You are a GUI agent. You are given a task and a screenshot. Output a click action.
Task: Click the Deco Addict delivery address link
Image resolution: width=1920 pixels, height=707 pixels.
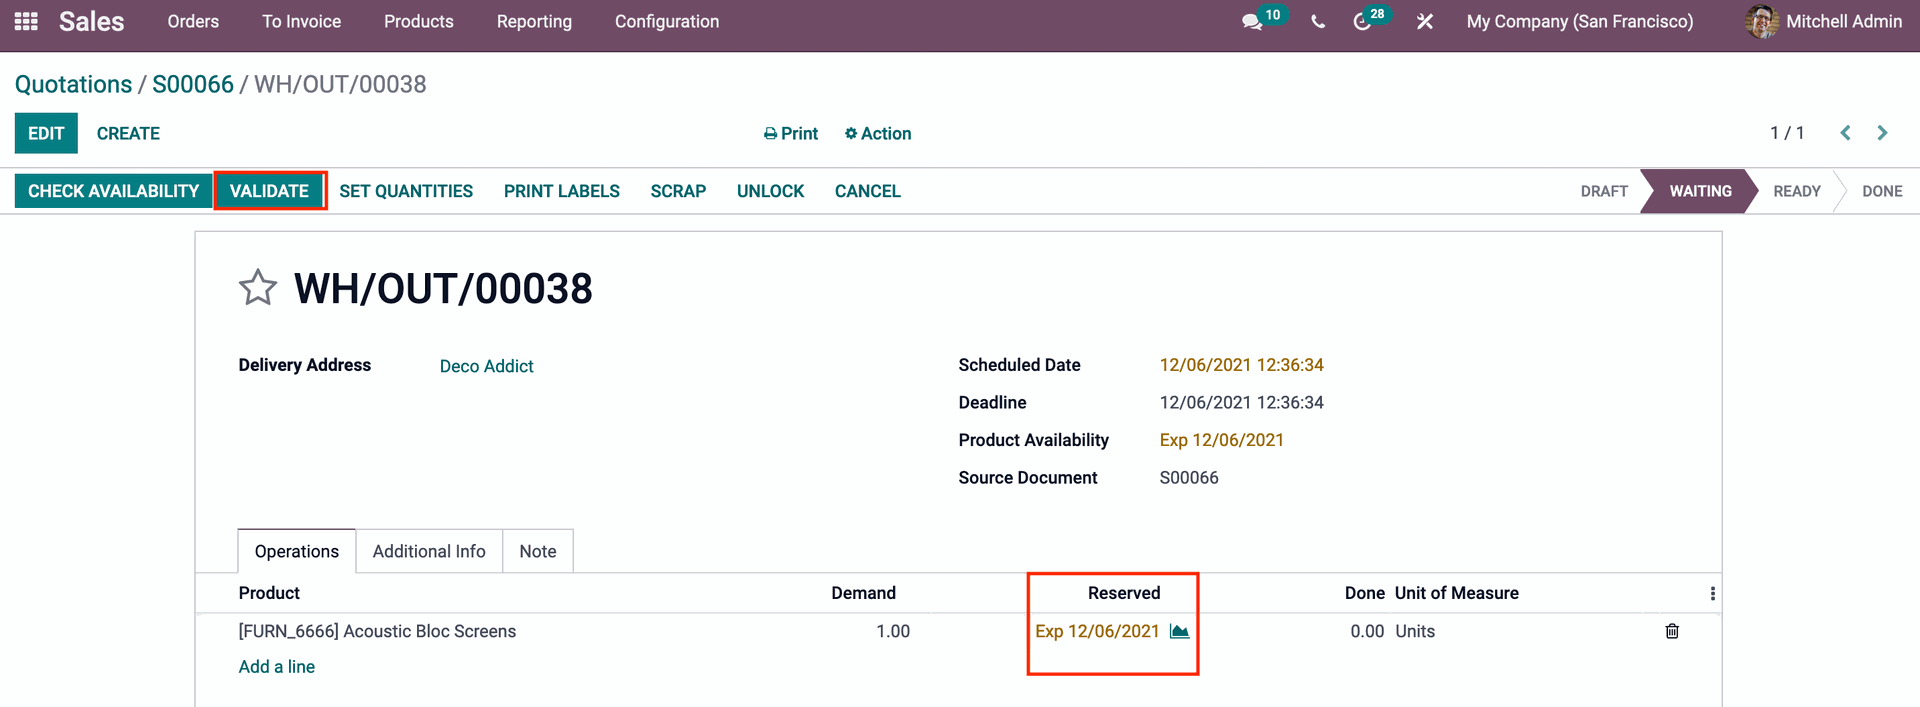coord(486,366)
